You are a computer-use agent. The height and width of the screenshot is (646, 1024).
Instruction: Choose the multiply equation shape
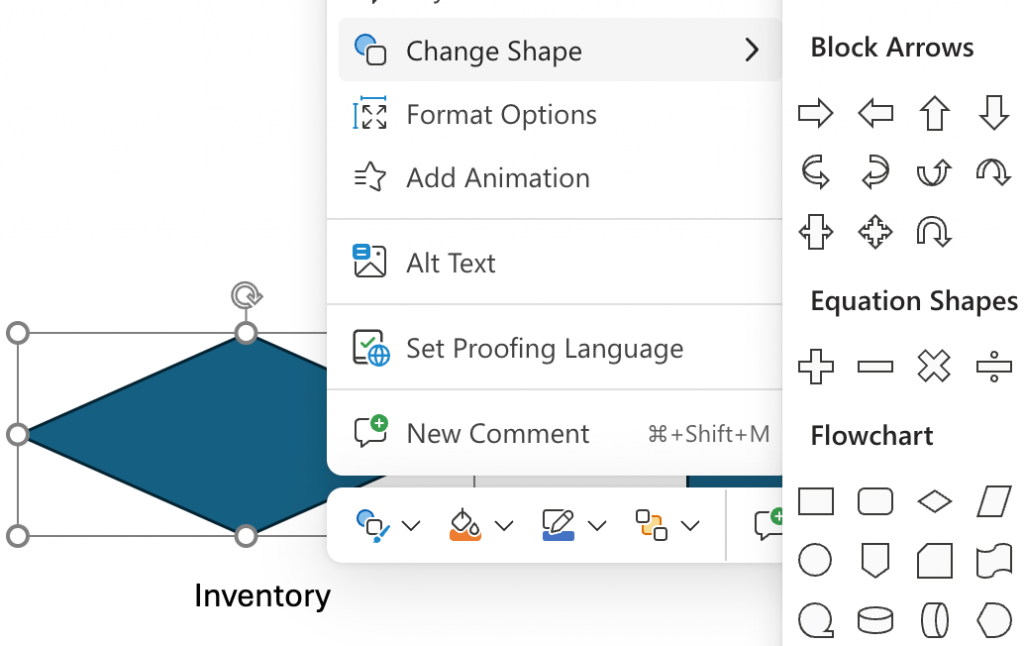[934, 366]
